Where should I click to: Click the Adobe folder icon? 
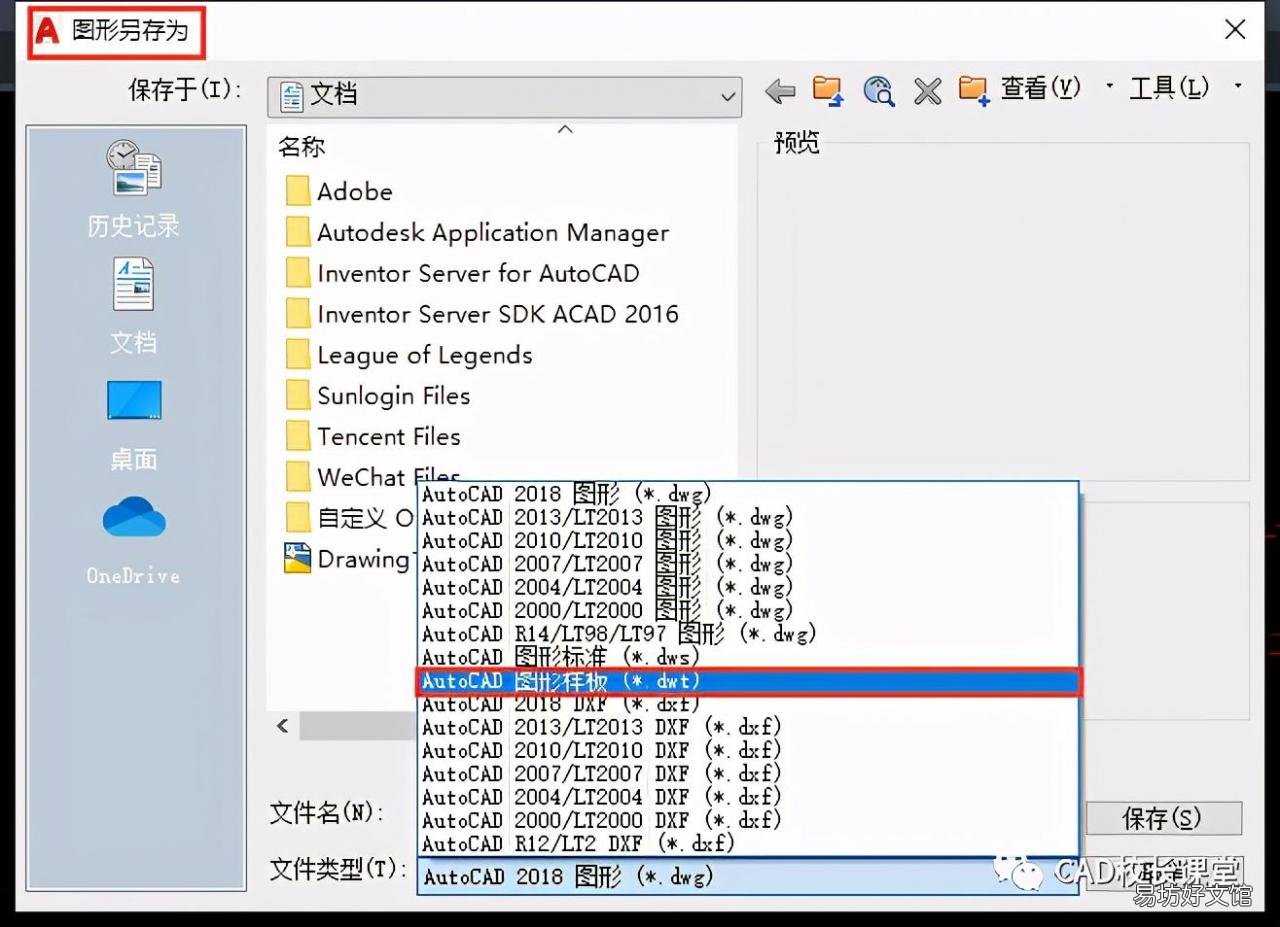click(298, 191)
